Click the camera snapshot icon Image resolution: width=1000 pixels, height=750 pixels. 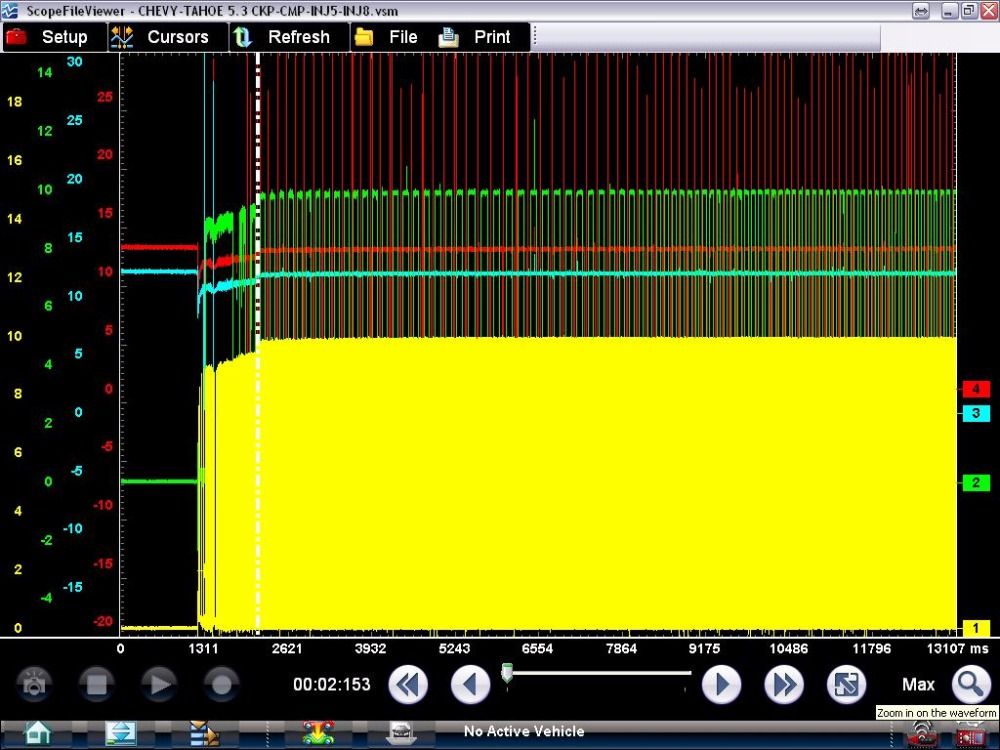point(35,685)
